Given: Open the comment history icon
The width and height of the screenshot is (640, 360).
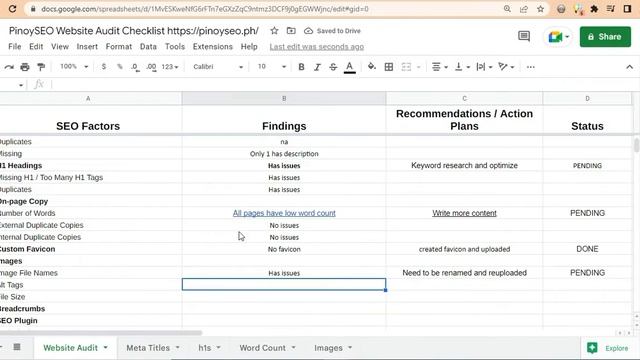Looking at the screenshot, I should [524, 36].
